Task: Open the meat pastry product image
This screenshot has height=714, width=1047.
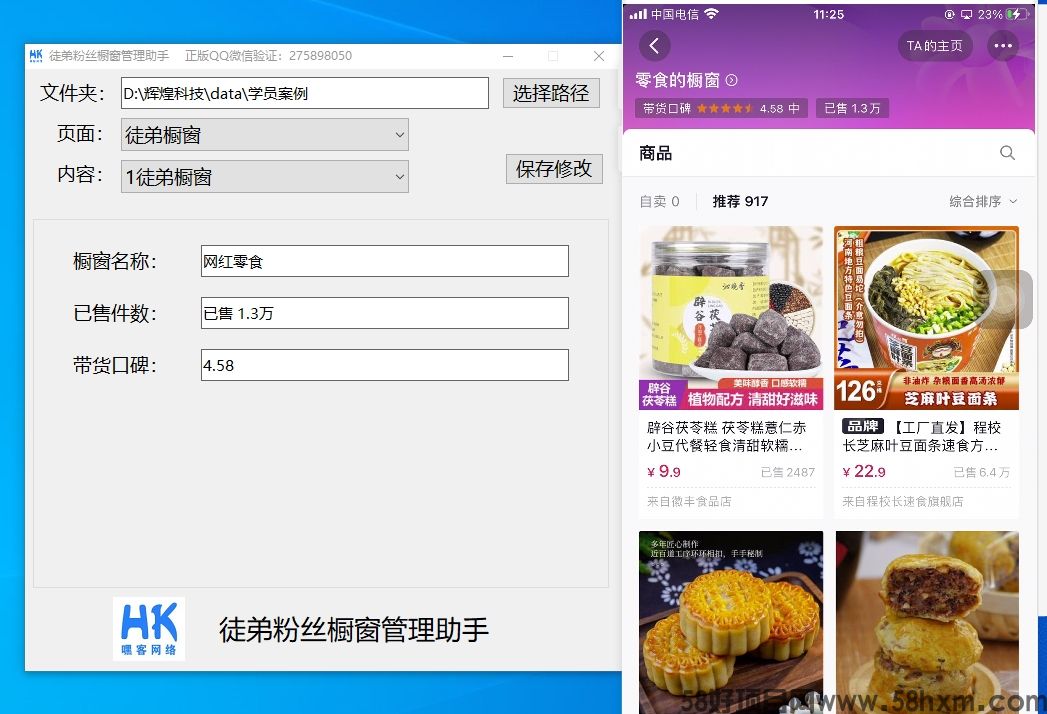Action: [927, 622]
